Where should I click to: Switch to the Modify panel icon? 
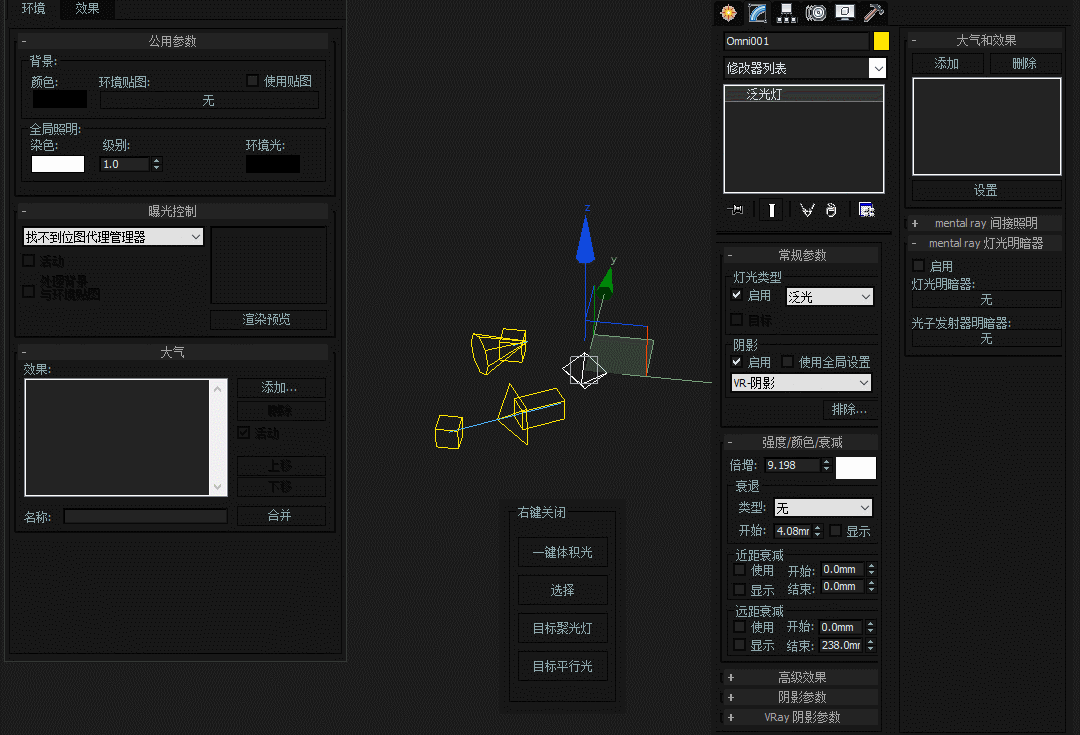[x=758, y=12]
